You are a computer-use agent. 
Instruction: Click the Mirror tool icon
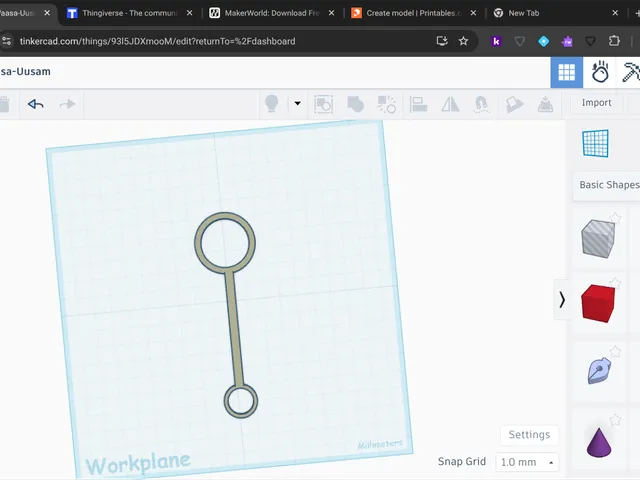point(450,104)
